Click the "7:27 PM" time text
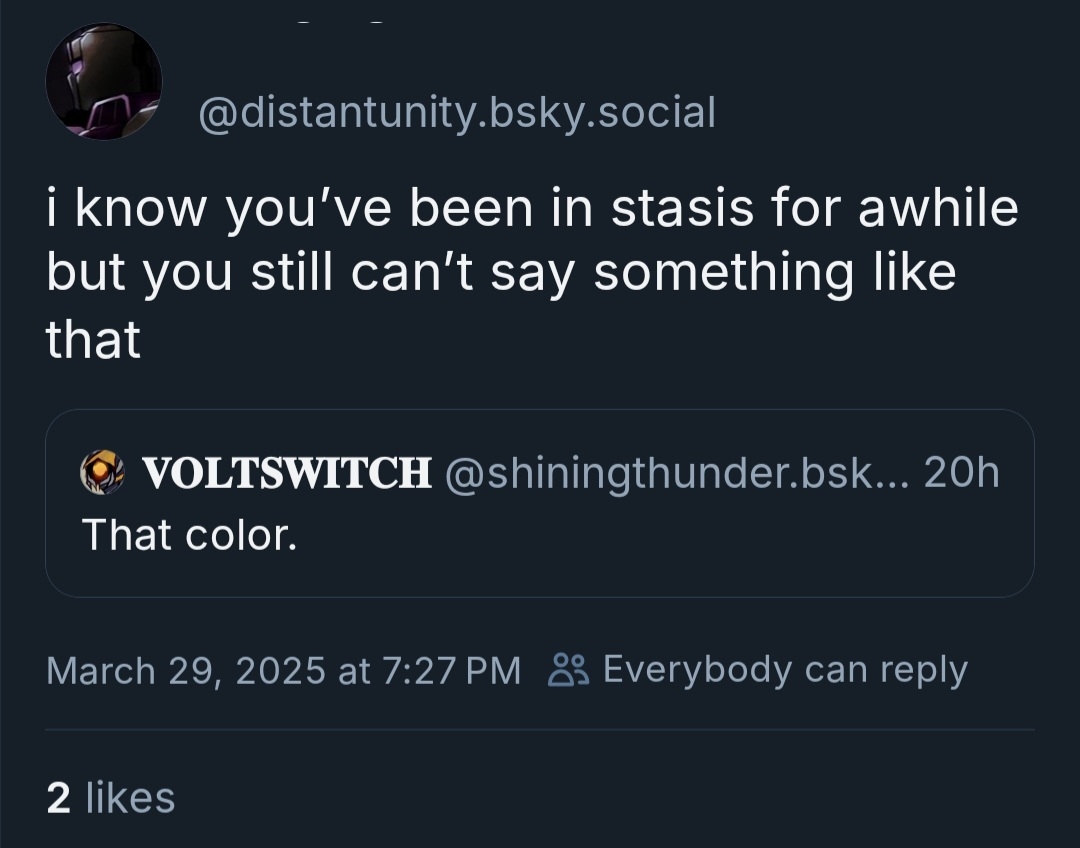This screenshot has width=1080, height=848. pyautogui.click(x=453, y=670)
